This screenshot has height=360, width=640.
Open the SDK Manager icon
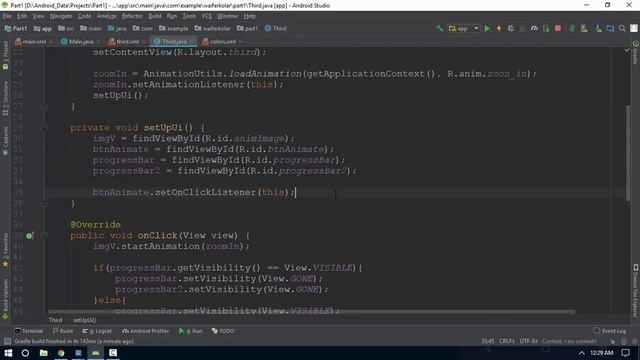coord(598,29)
